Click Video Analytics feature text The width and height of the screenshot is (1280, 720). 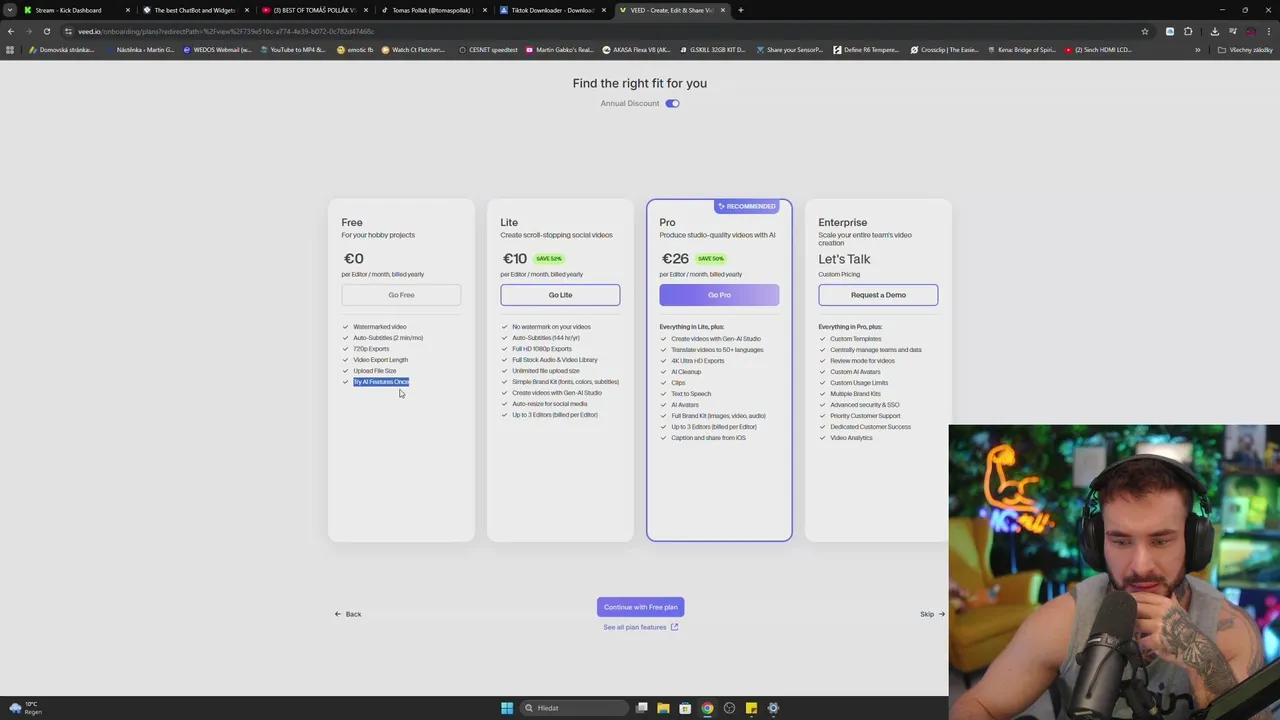tap(851, 438)
